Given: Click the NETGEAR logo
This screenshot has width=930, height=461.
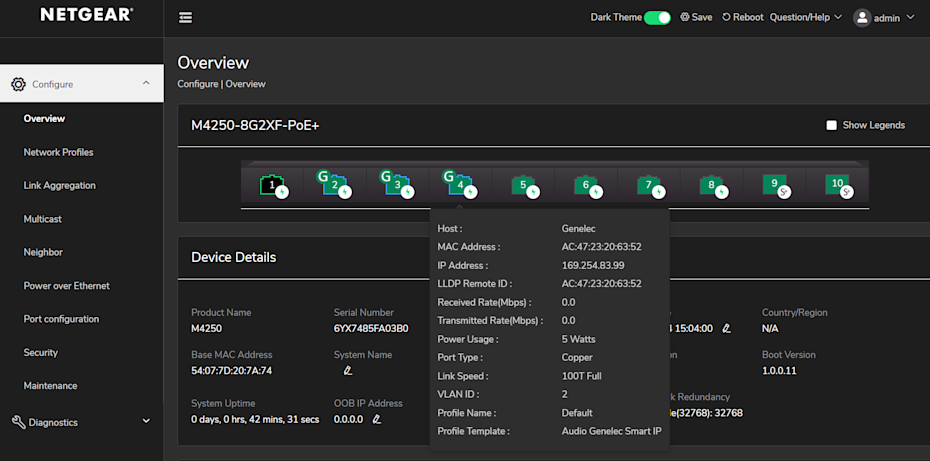Looking at the screenshot, I should (x=86, y=16).
